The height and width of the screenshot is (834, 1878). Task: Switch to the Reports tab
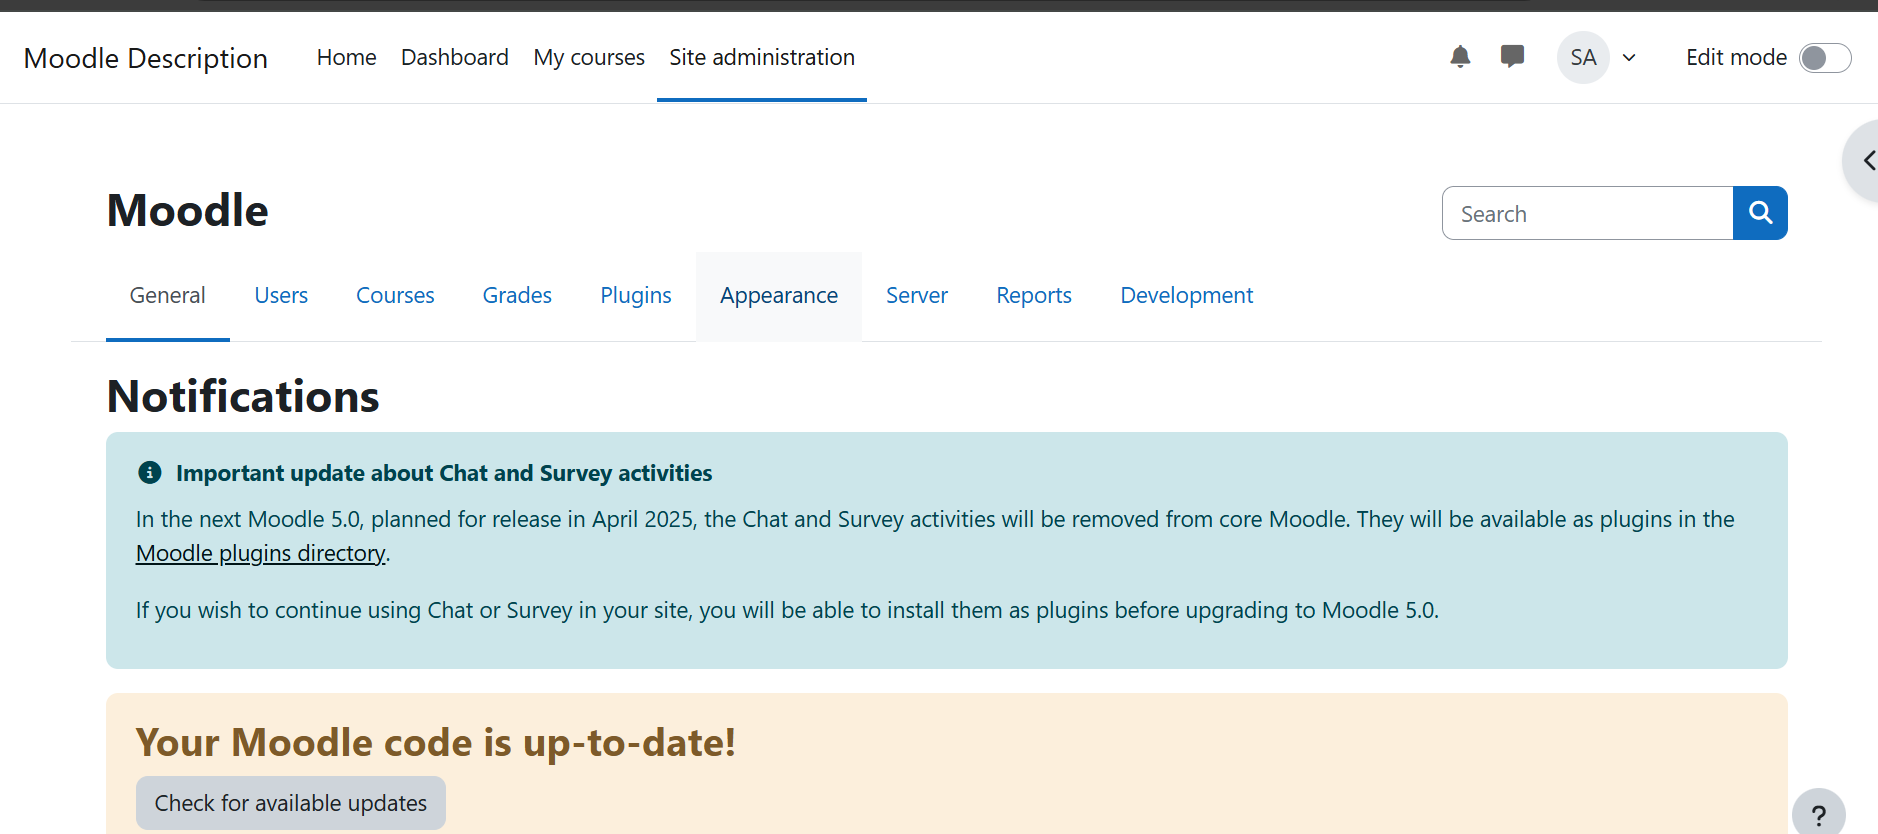[1034, 295]
